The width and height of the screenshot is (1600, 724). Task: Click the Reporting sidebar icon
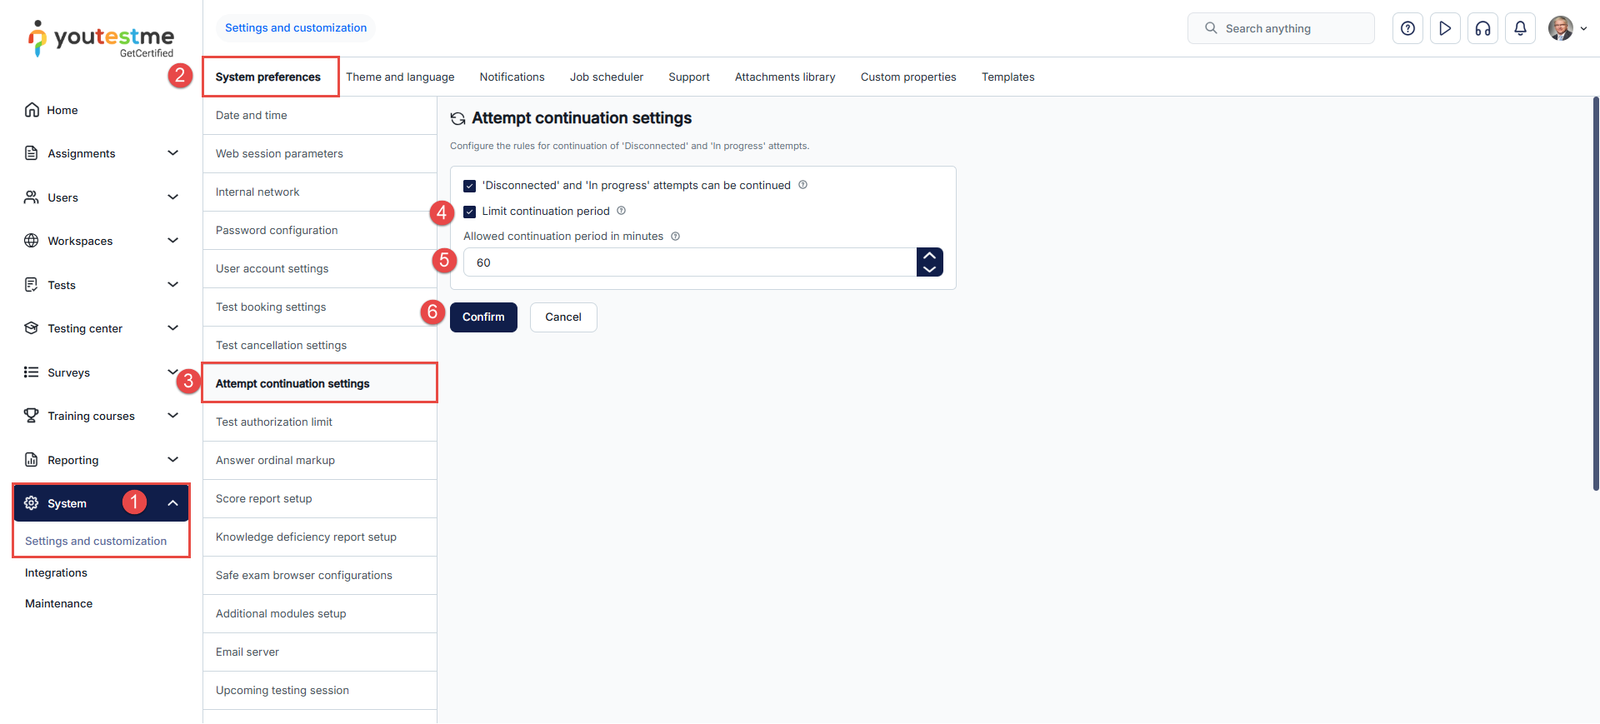point(31,460)
